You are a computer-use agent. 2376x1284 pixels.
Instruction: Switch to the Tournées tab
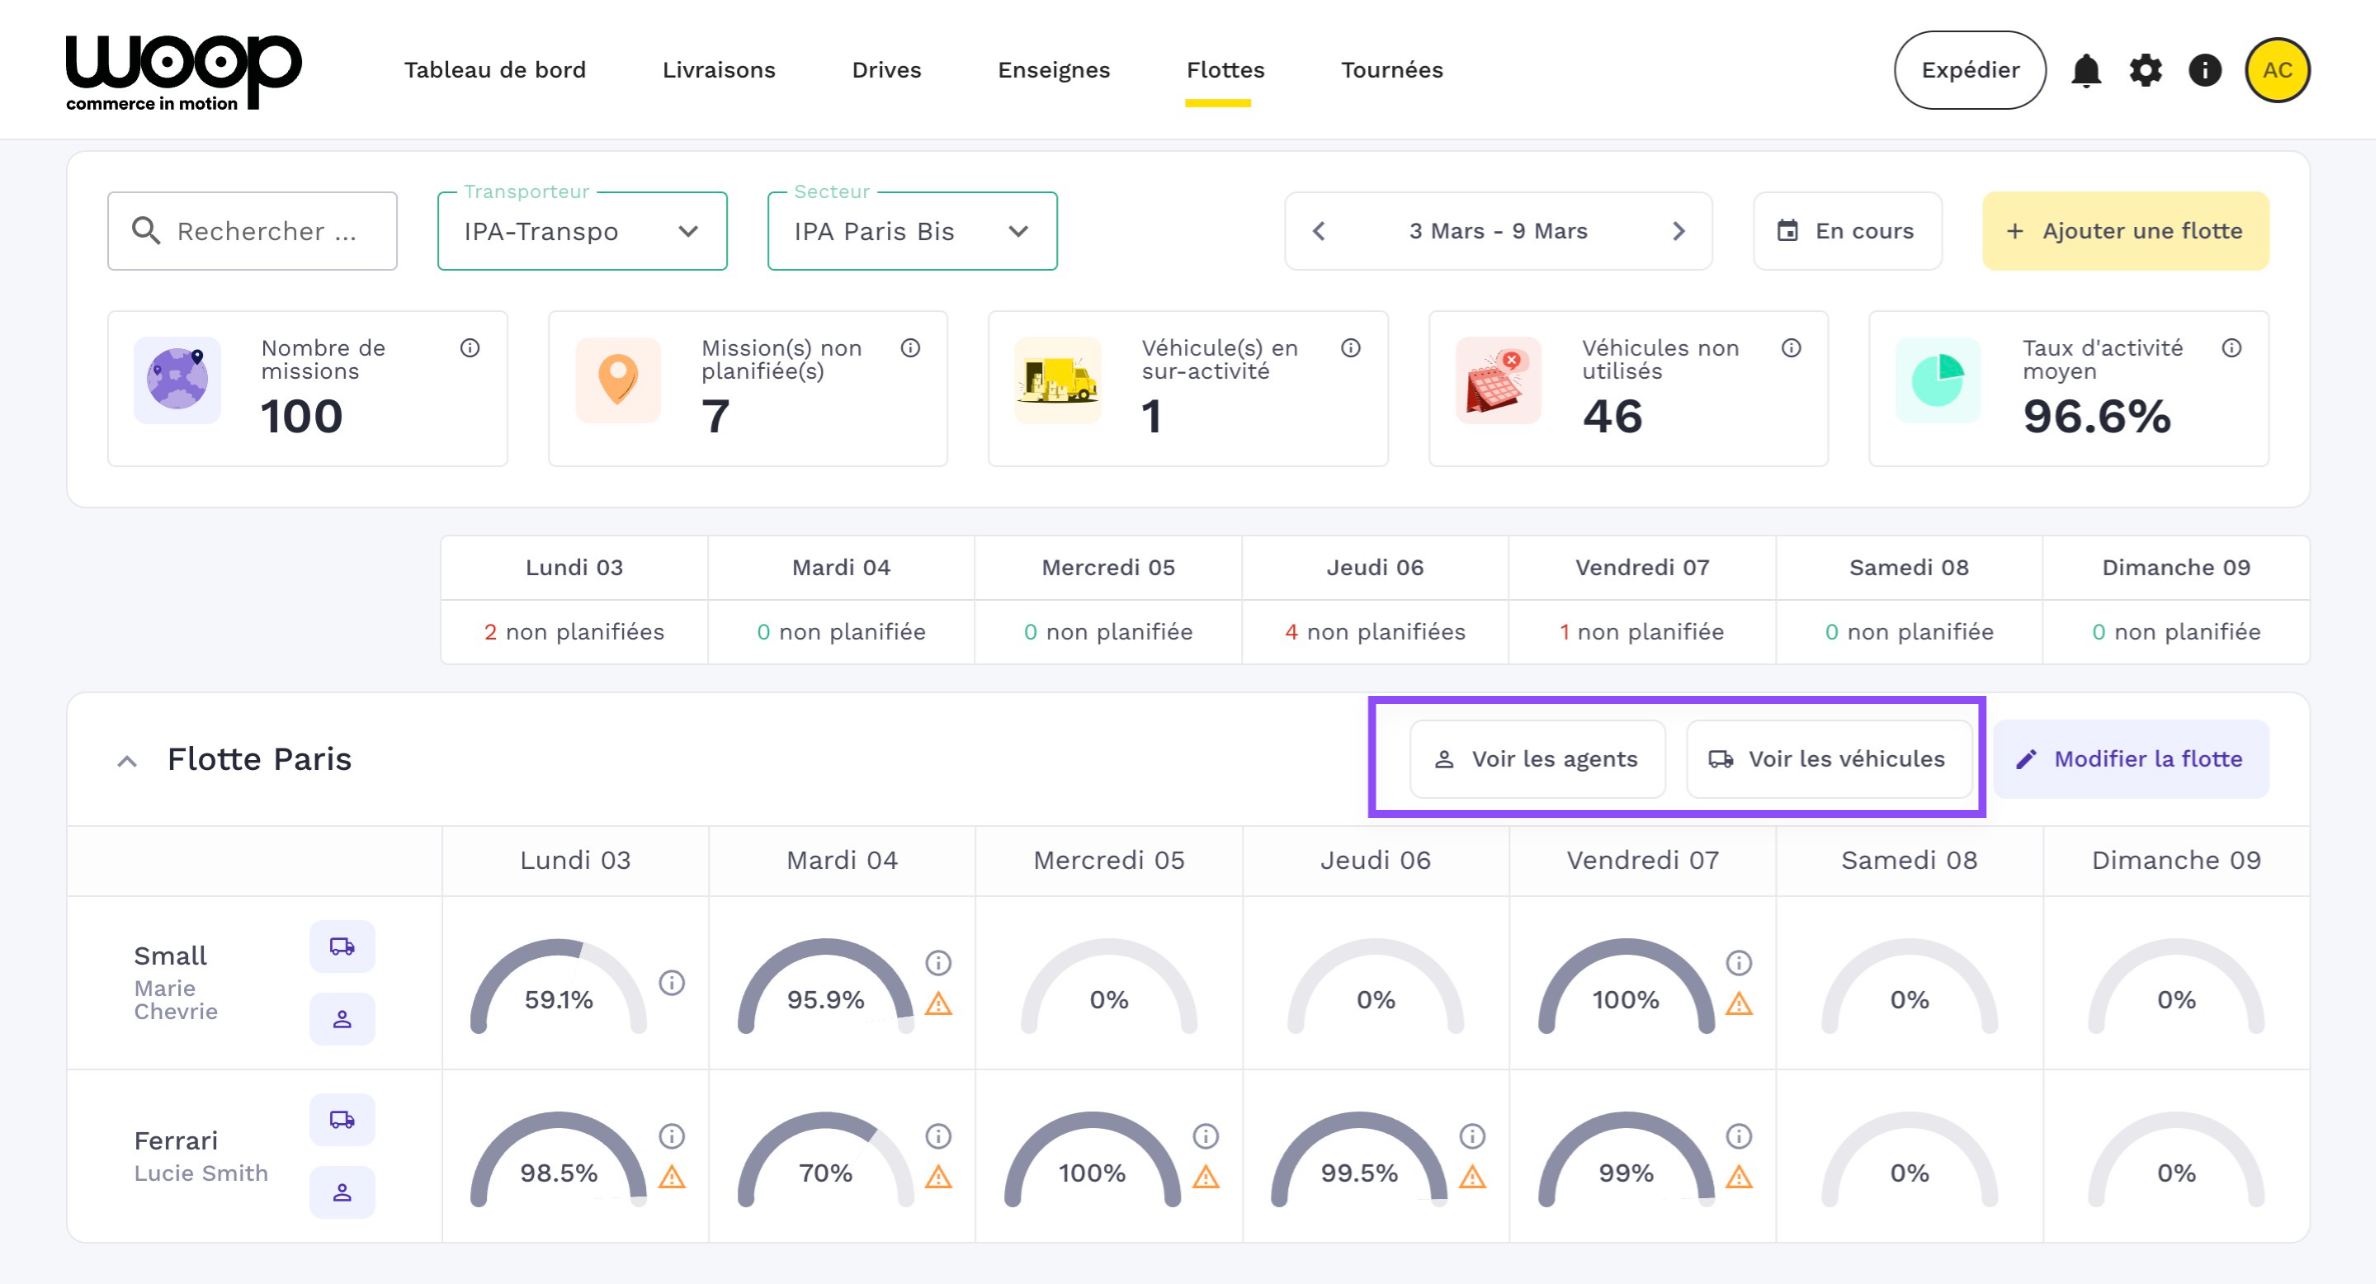coord(1391,70)
